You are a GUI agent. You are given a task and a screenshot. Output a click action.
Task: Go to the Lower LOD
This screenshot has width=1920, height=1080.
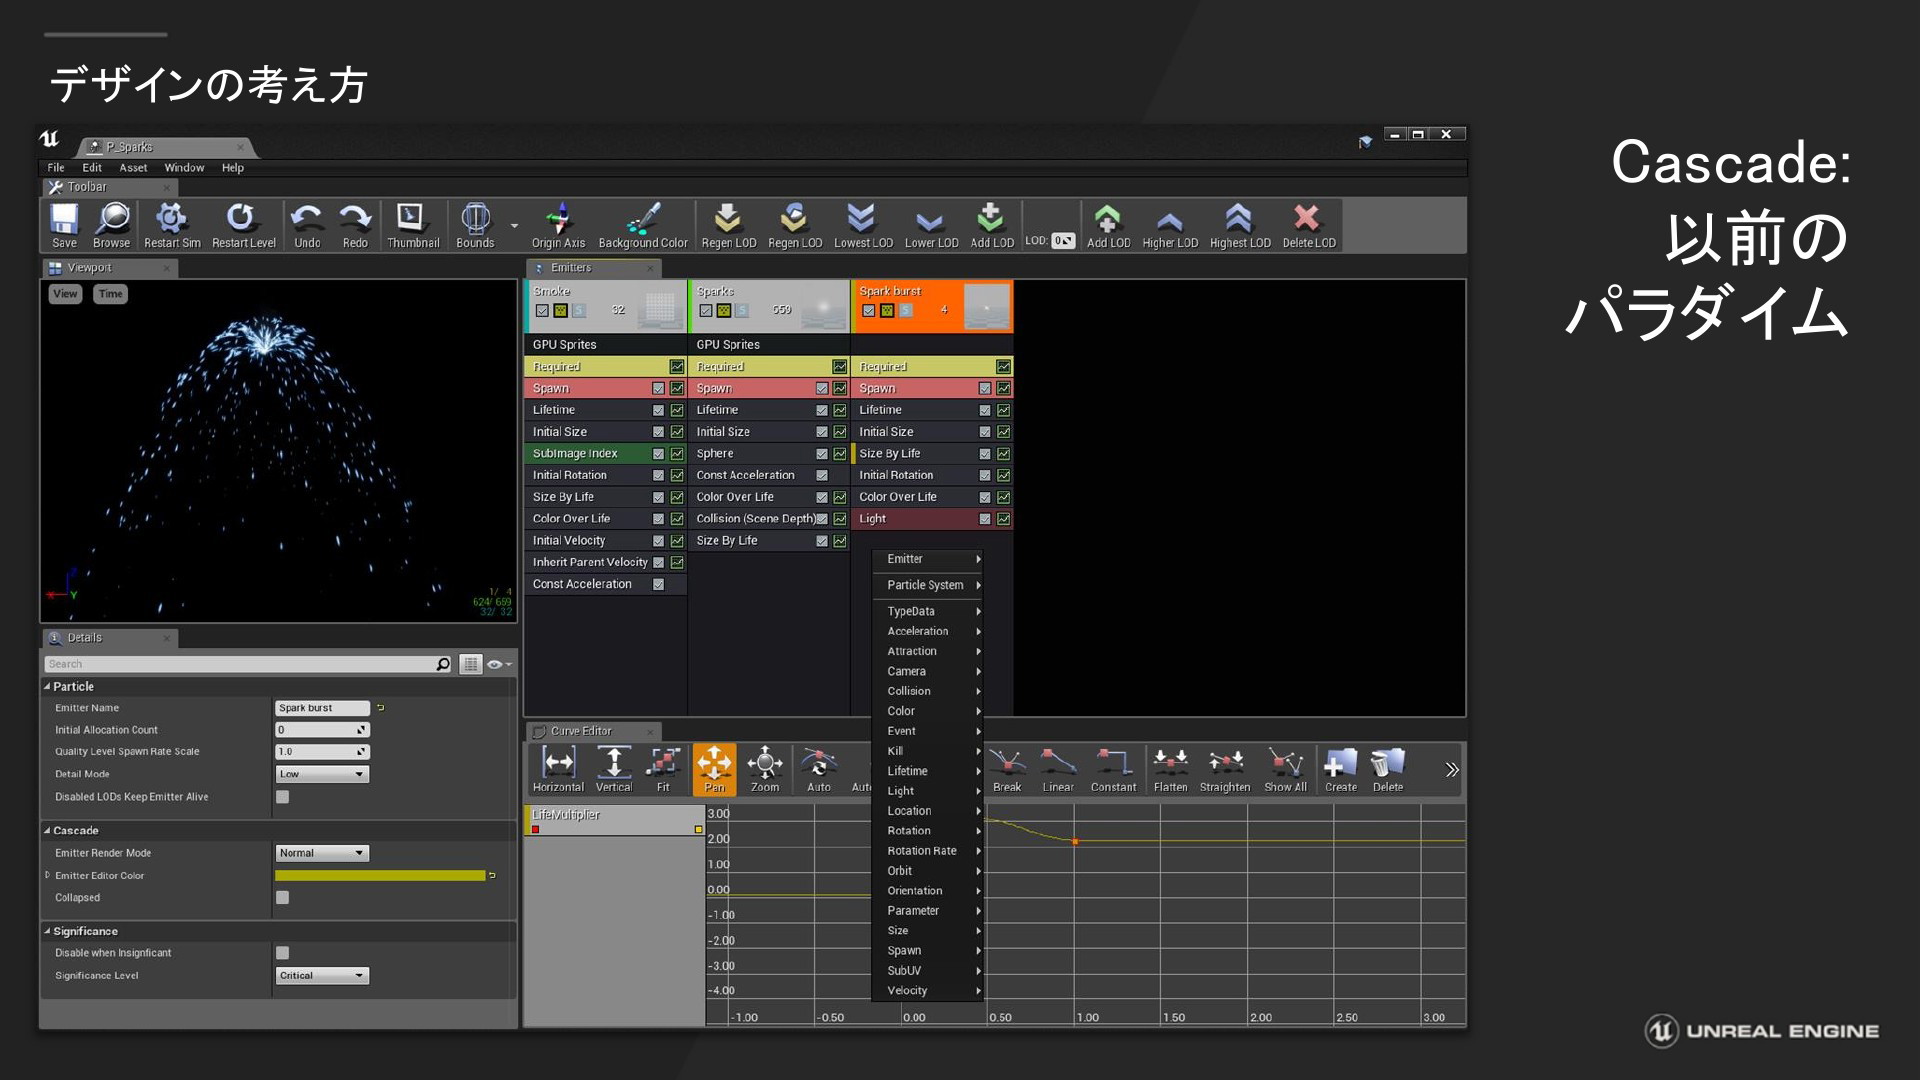coord(931,225)
